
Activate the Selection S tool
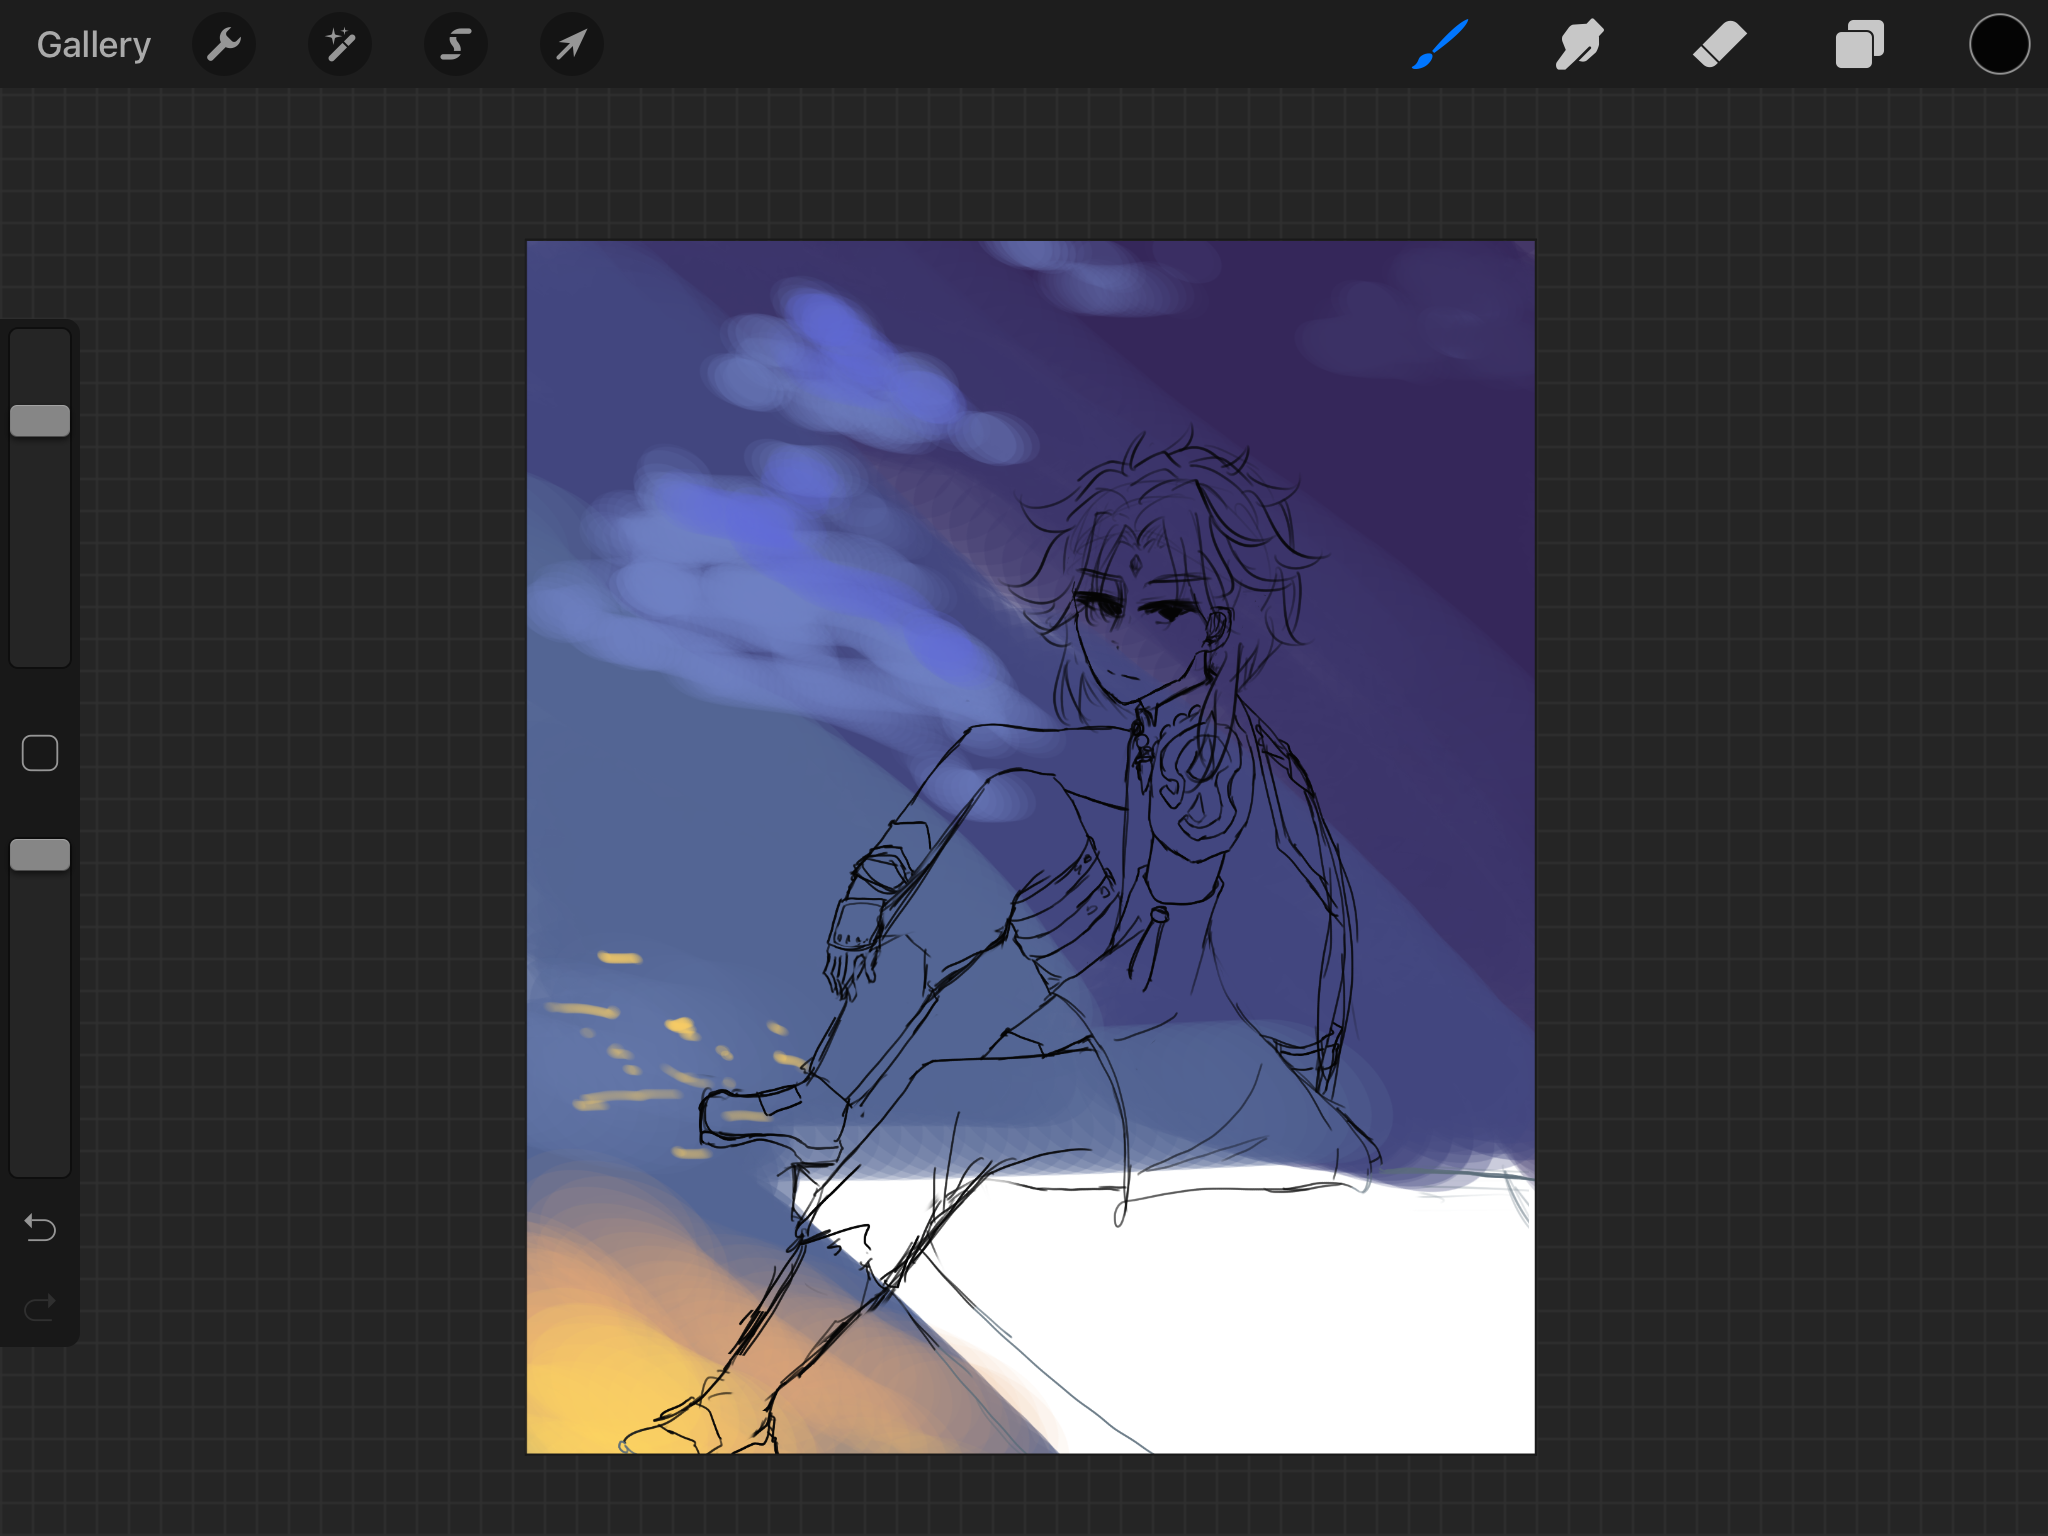[456, 45]
